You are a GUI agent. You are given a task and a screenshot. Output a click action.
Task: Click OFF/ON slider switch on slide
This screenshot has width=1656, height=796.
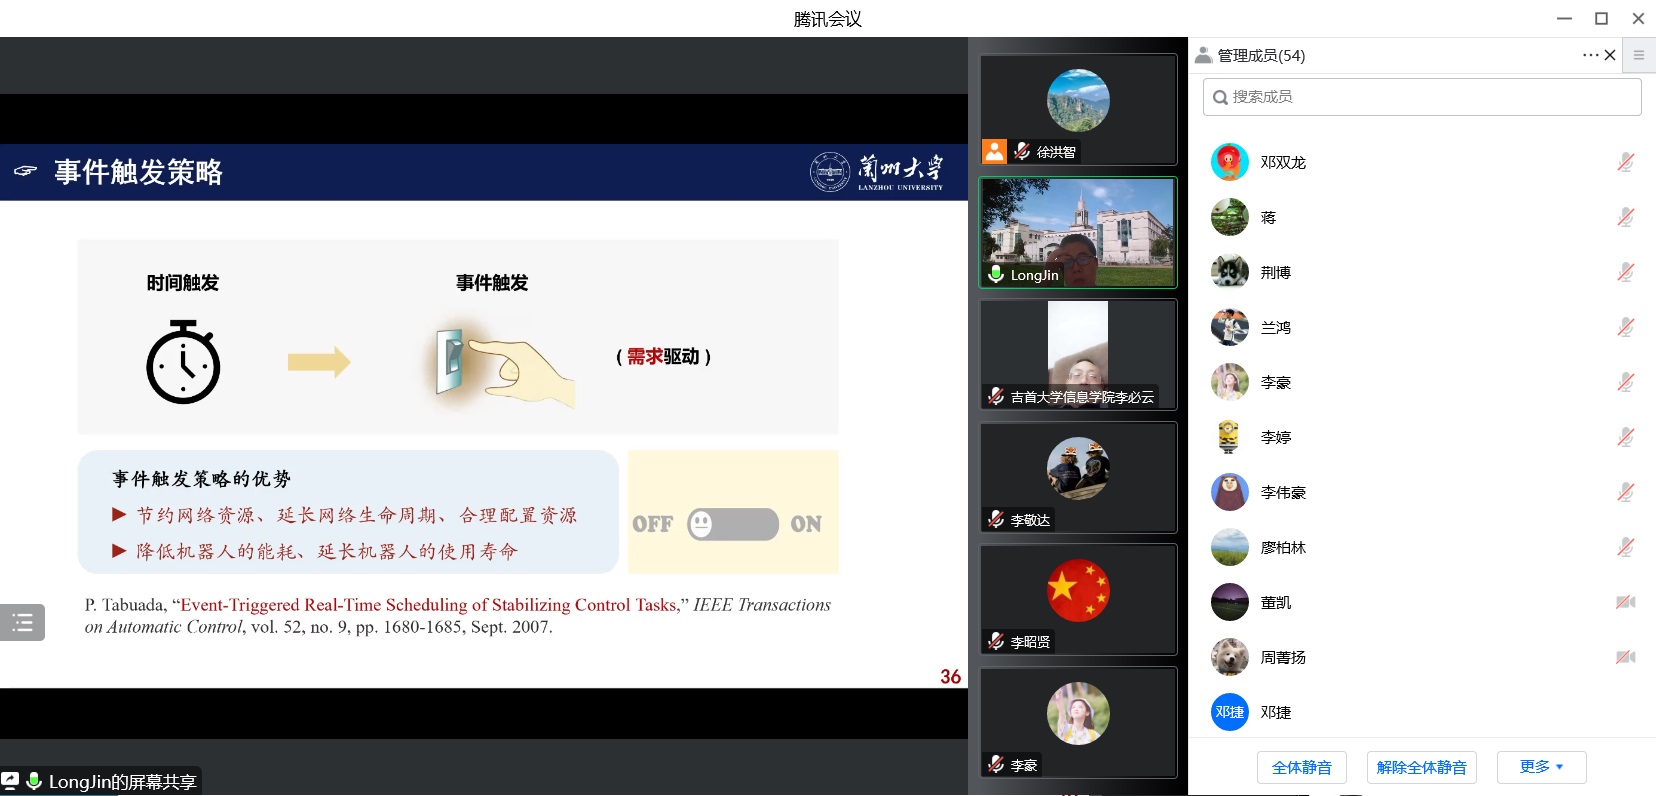pos(733,524)
